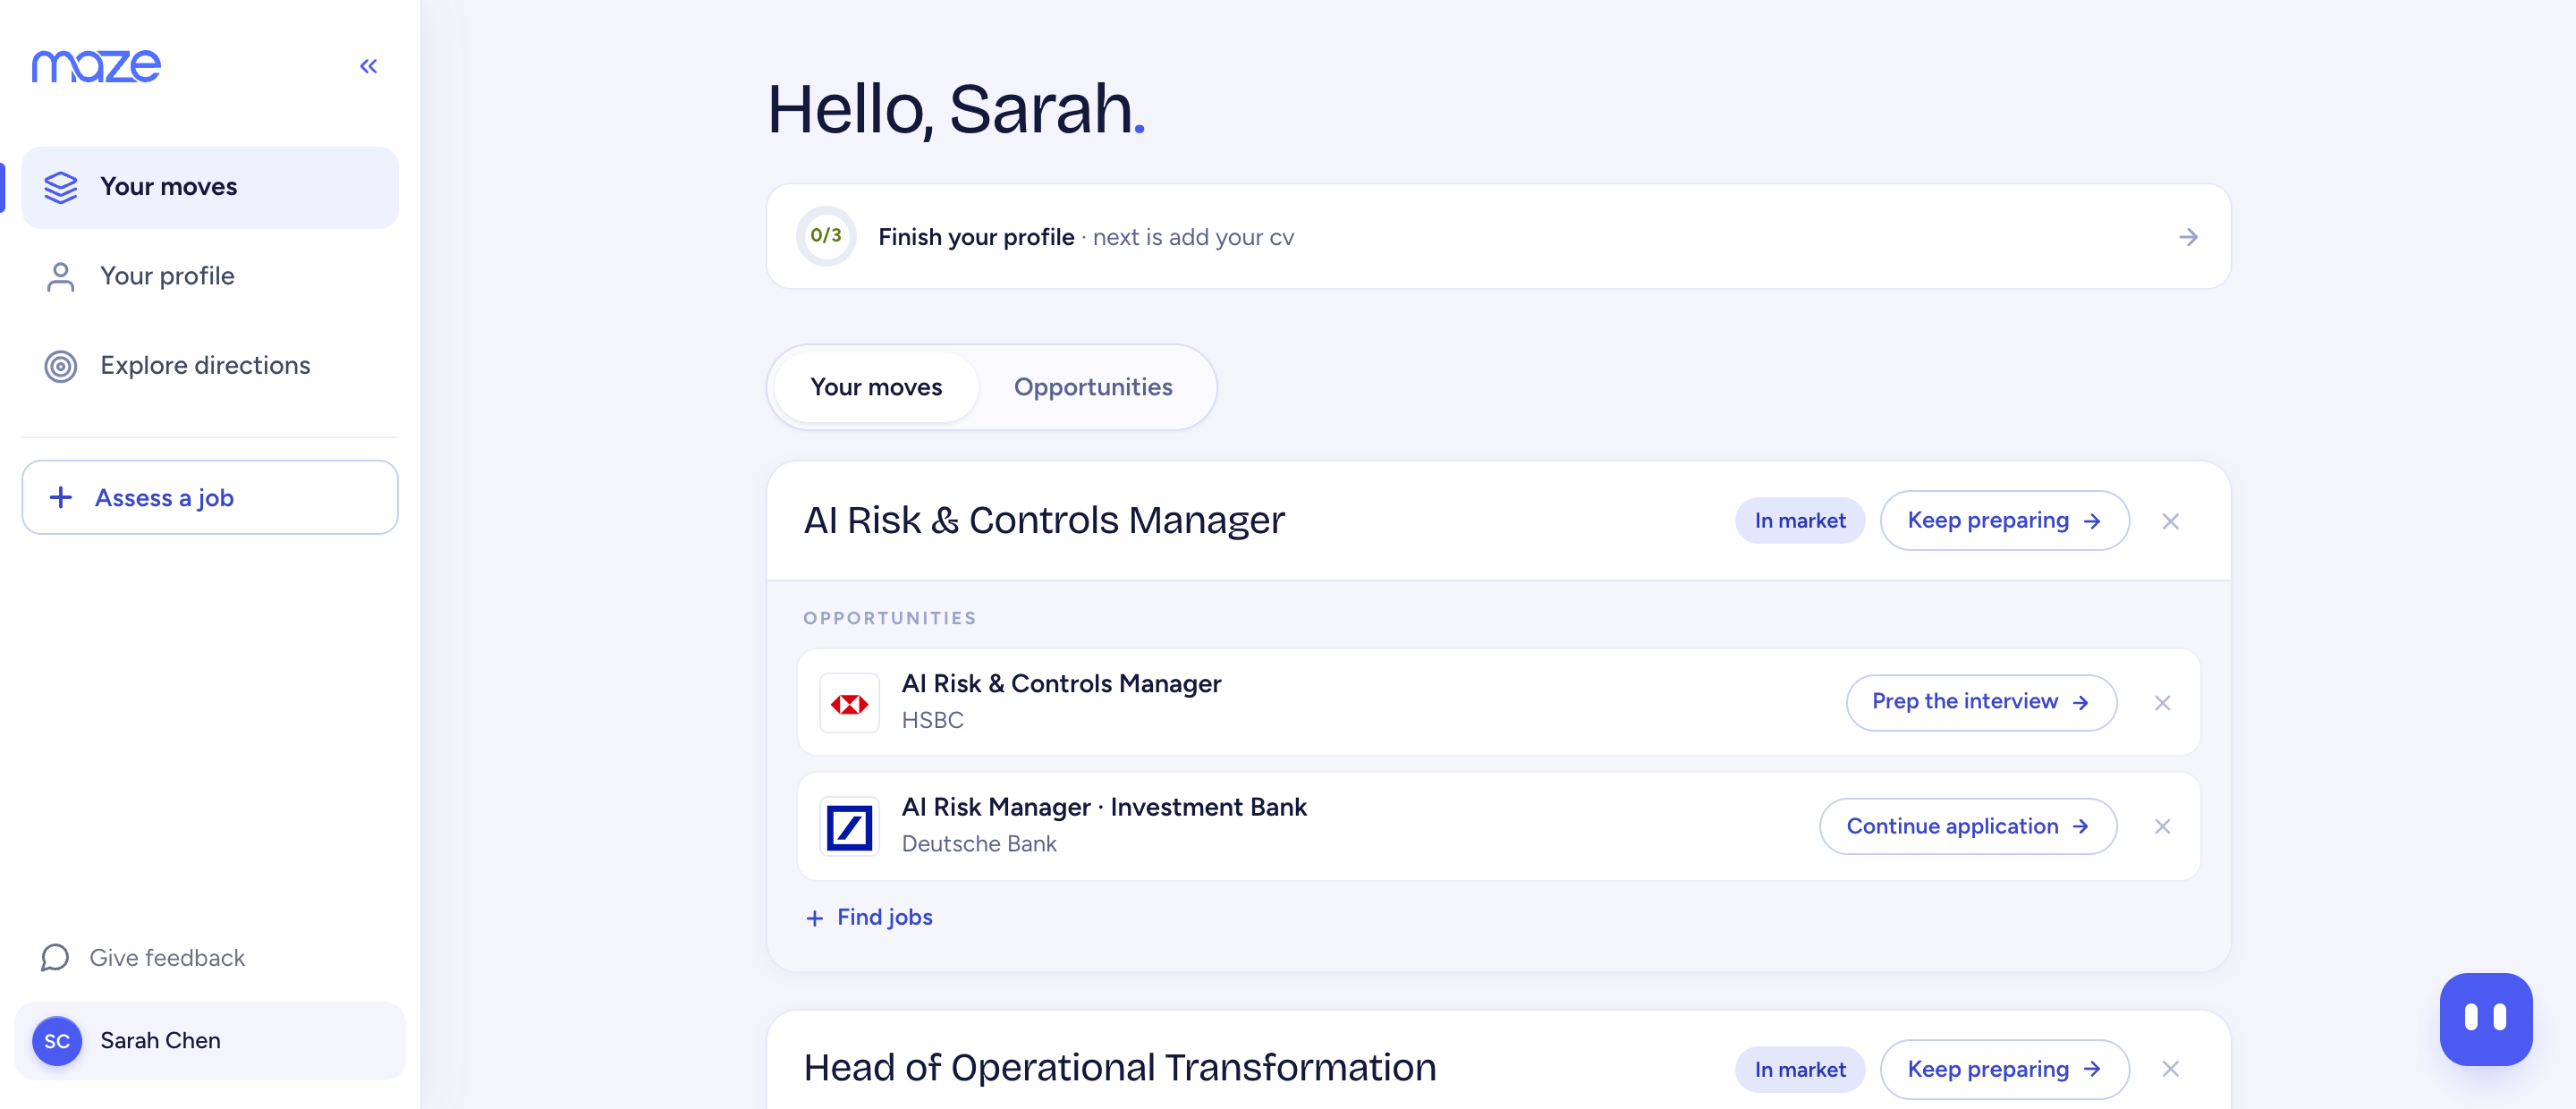
Task: Remove the Deutsche Bank opportunity
Action: (2162, 826)
